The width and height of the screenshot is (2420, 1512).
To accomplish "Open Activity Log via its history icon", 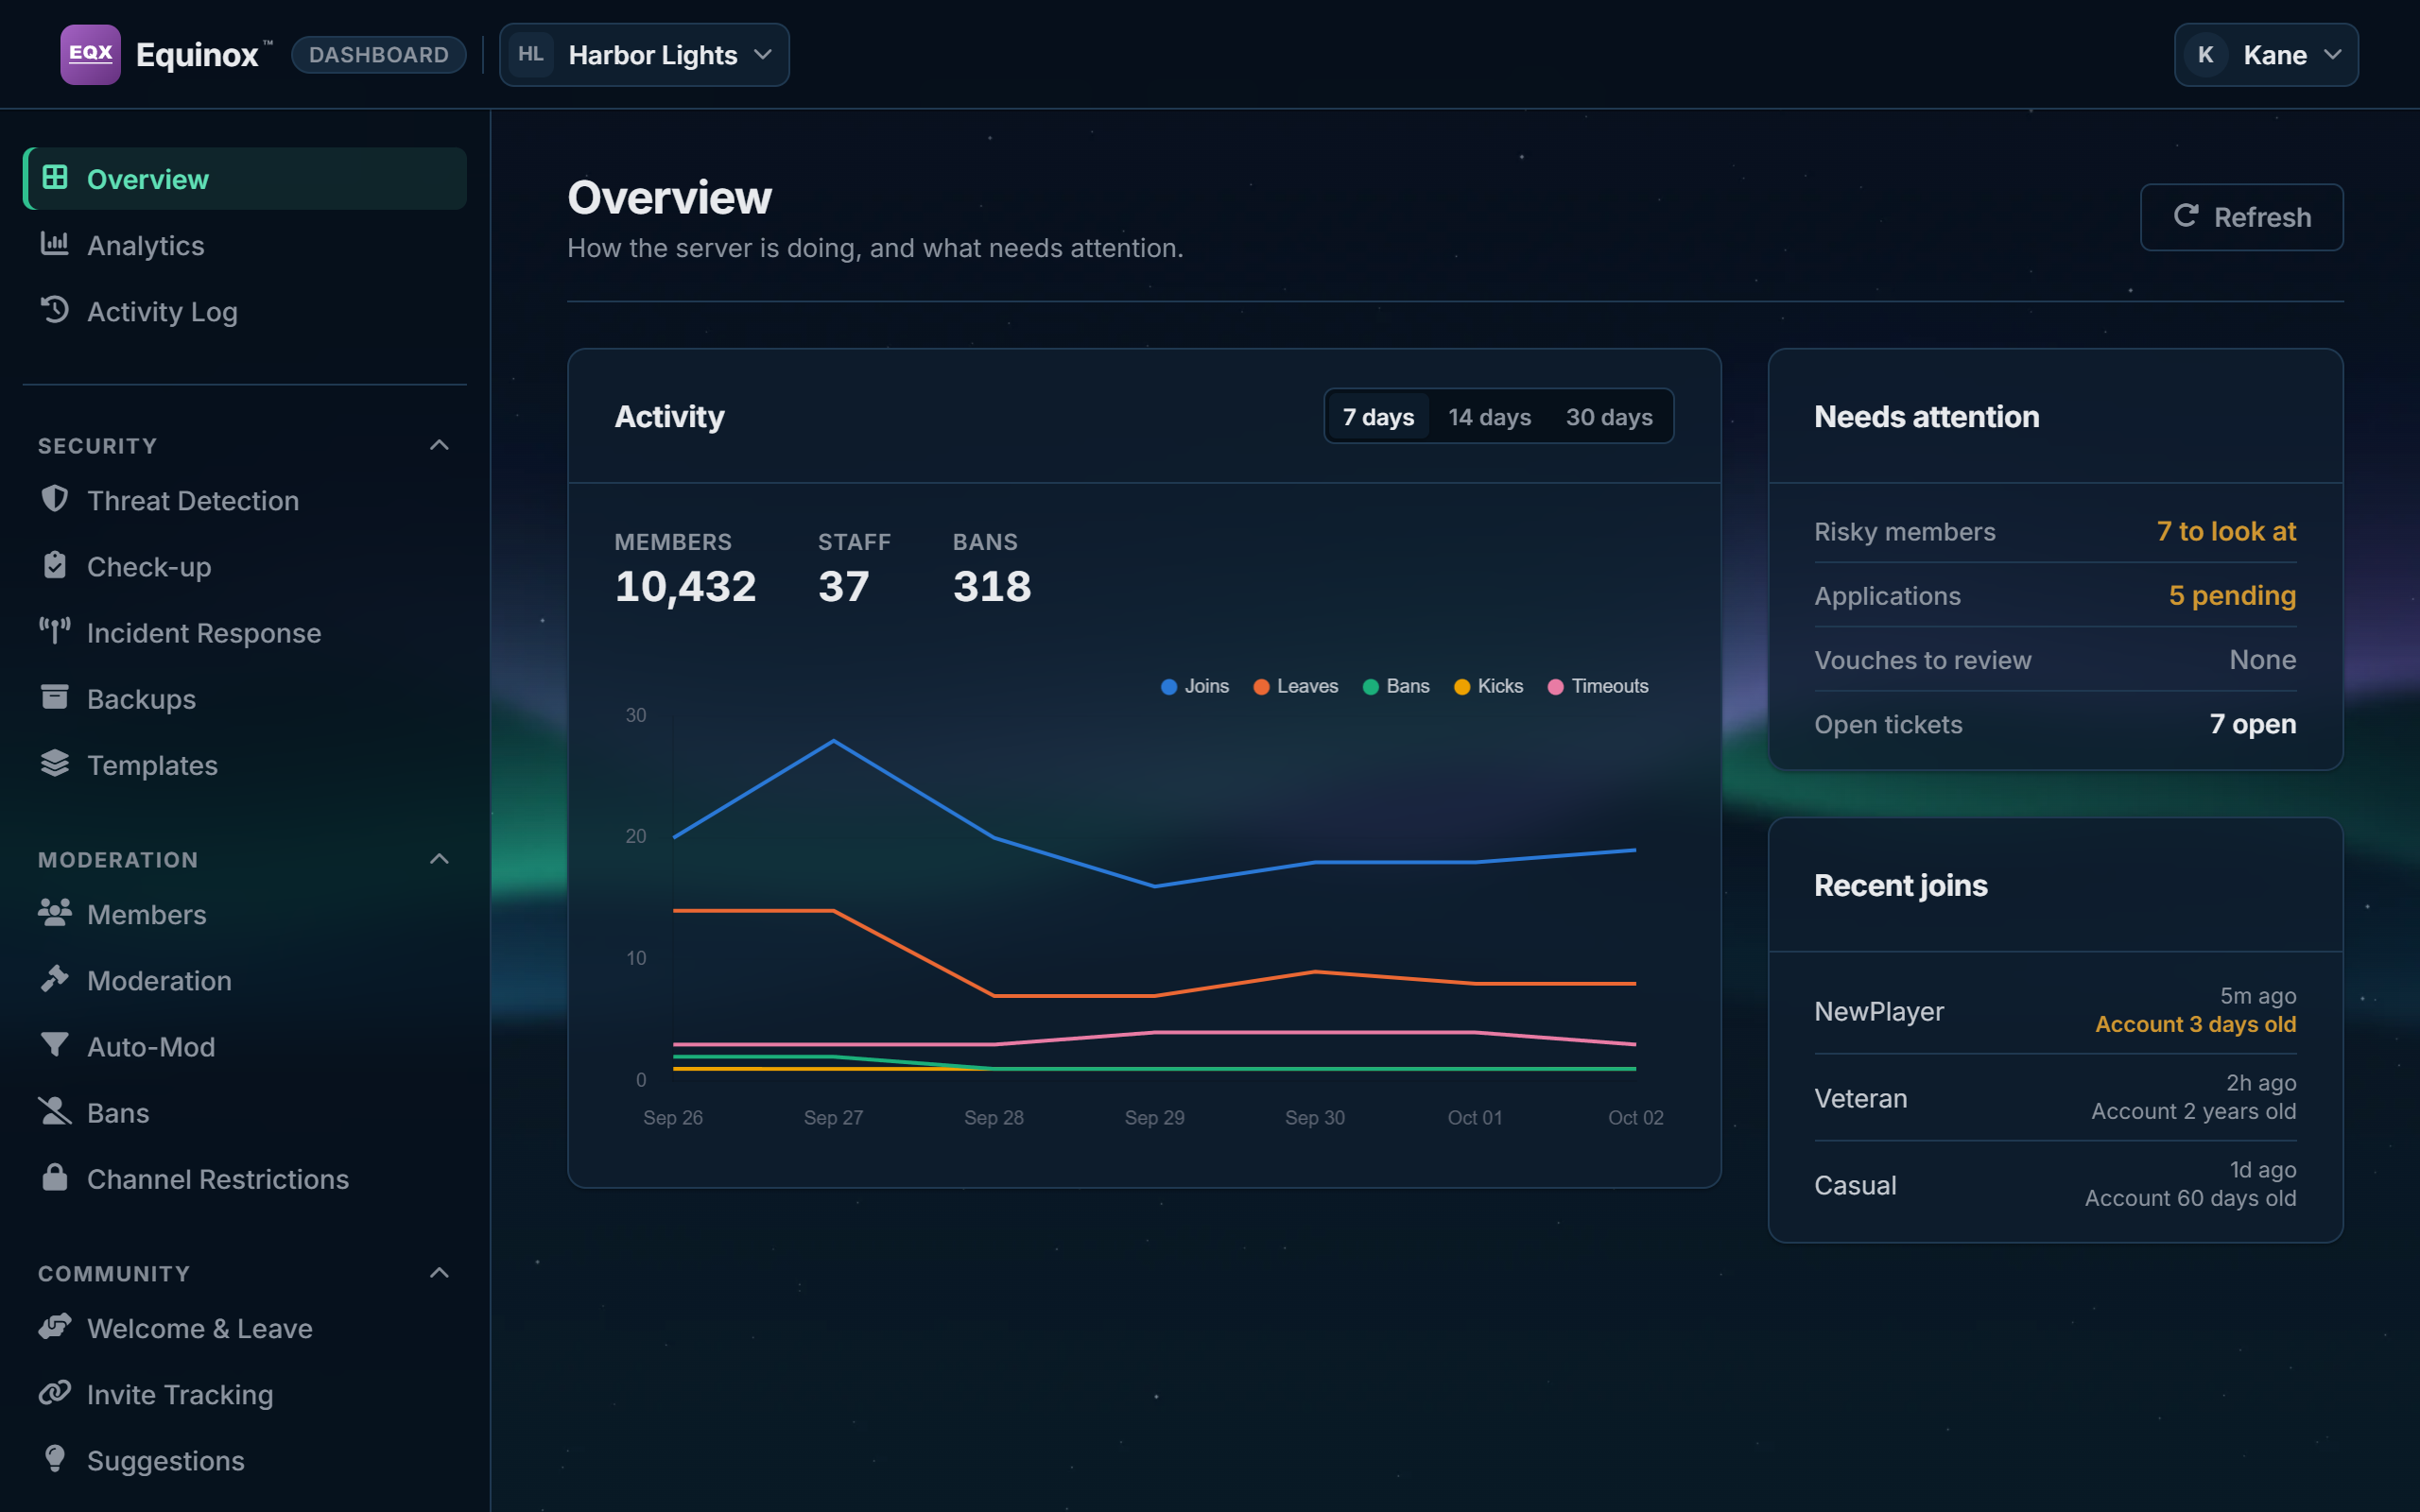I will coord(54,310).
